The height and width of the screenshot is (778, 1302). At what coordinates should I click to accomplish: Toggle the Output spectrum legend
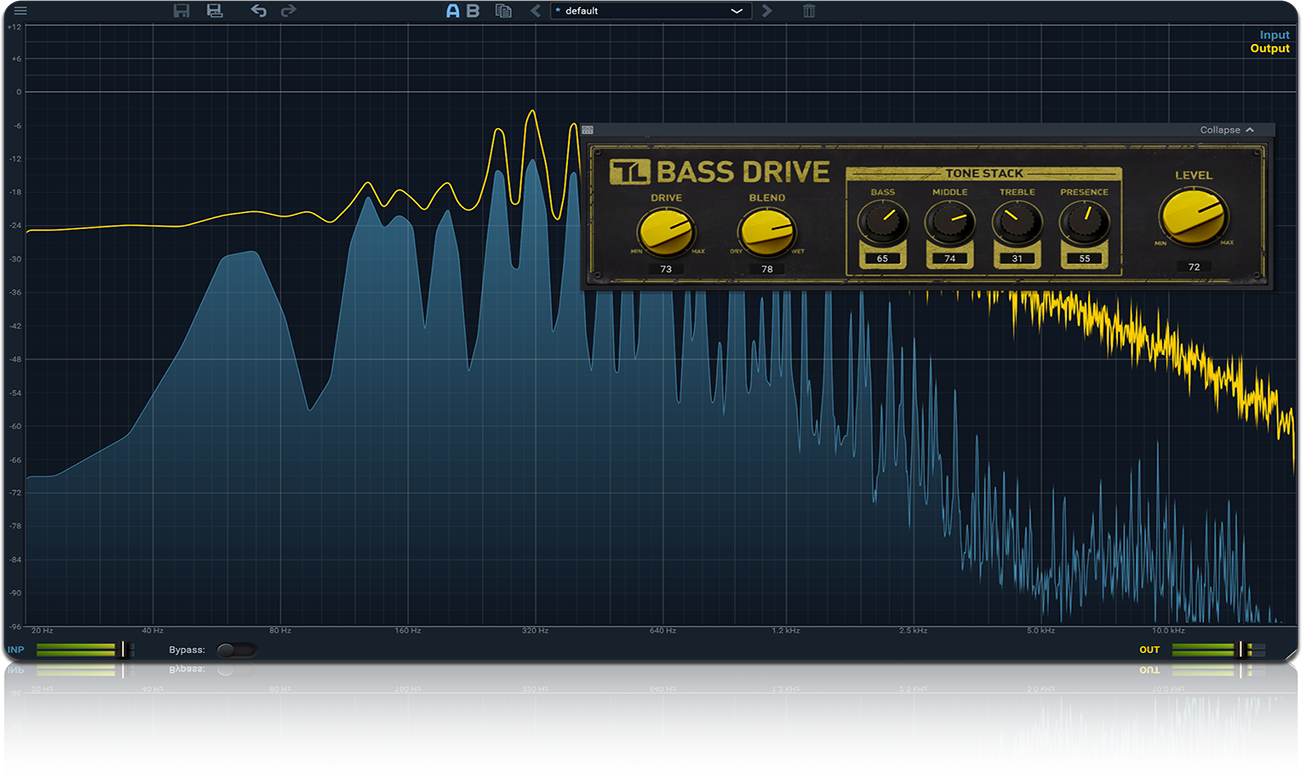click(1270, 48)
